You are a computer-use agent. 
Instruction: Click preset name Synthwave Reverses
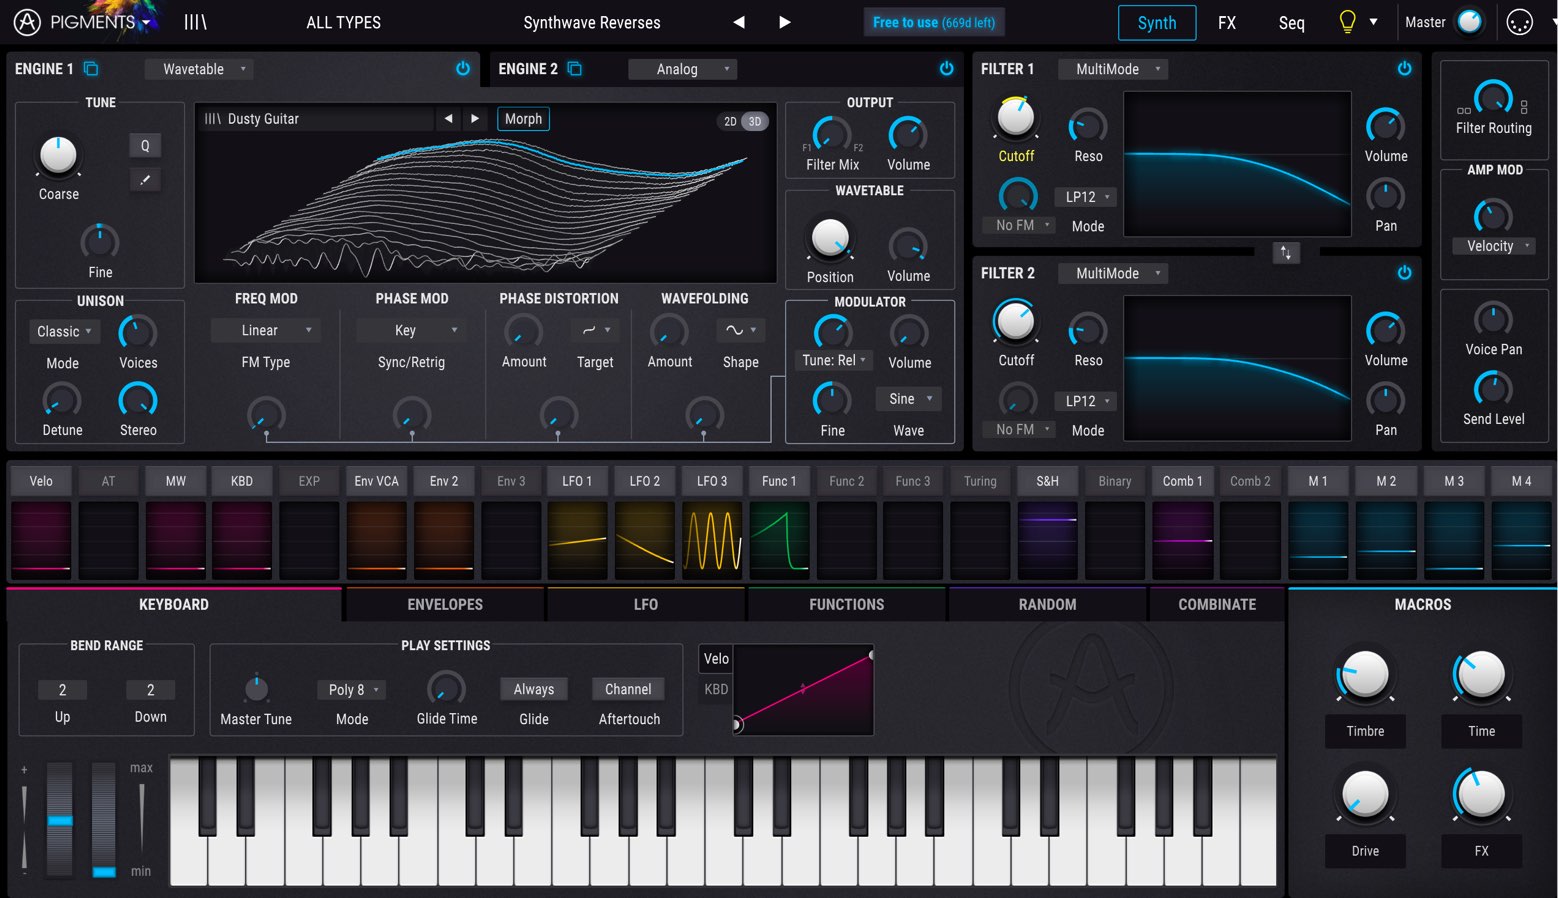click(592, 22)
